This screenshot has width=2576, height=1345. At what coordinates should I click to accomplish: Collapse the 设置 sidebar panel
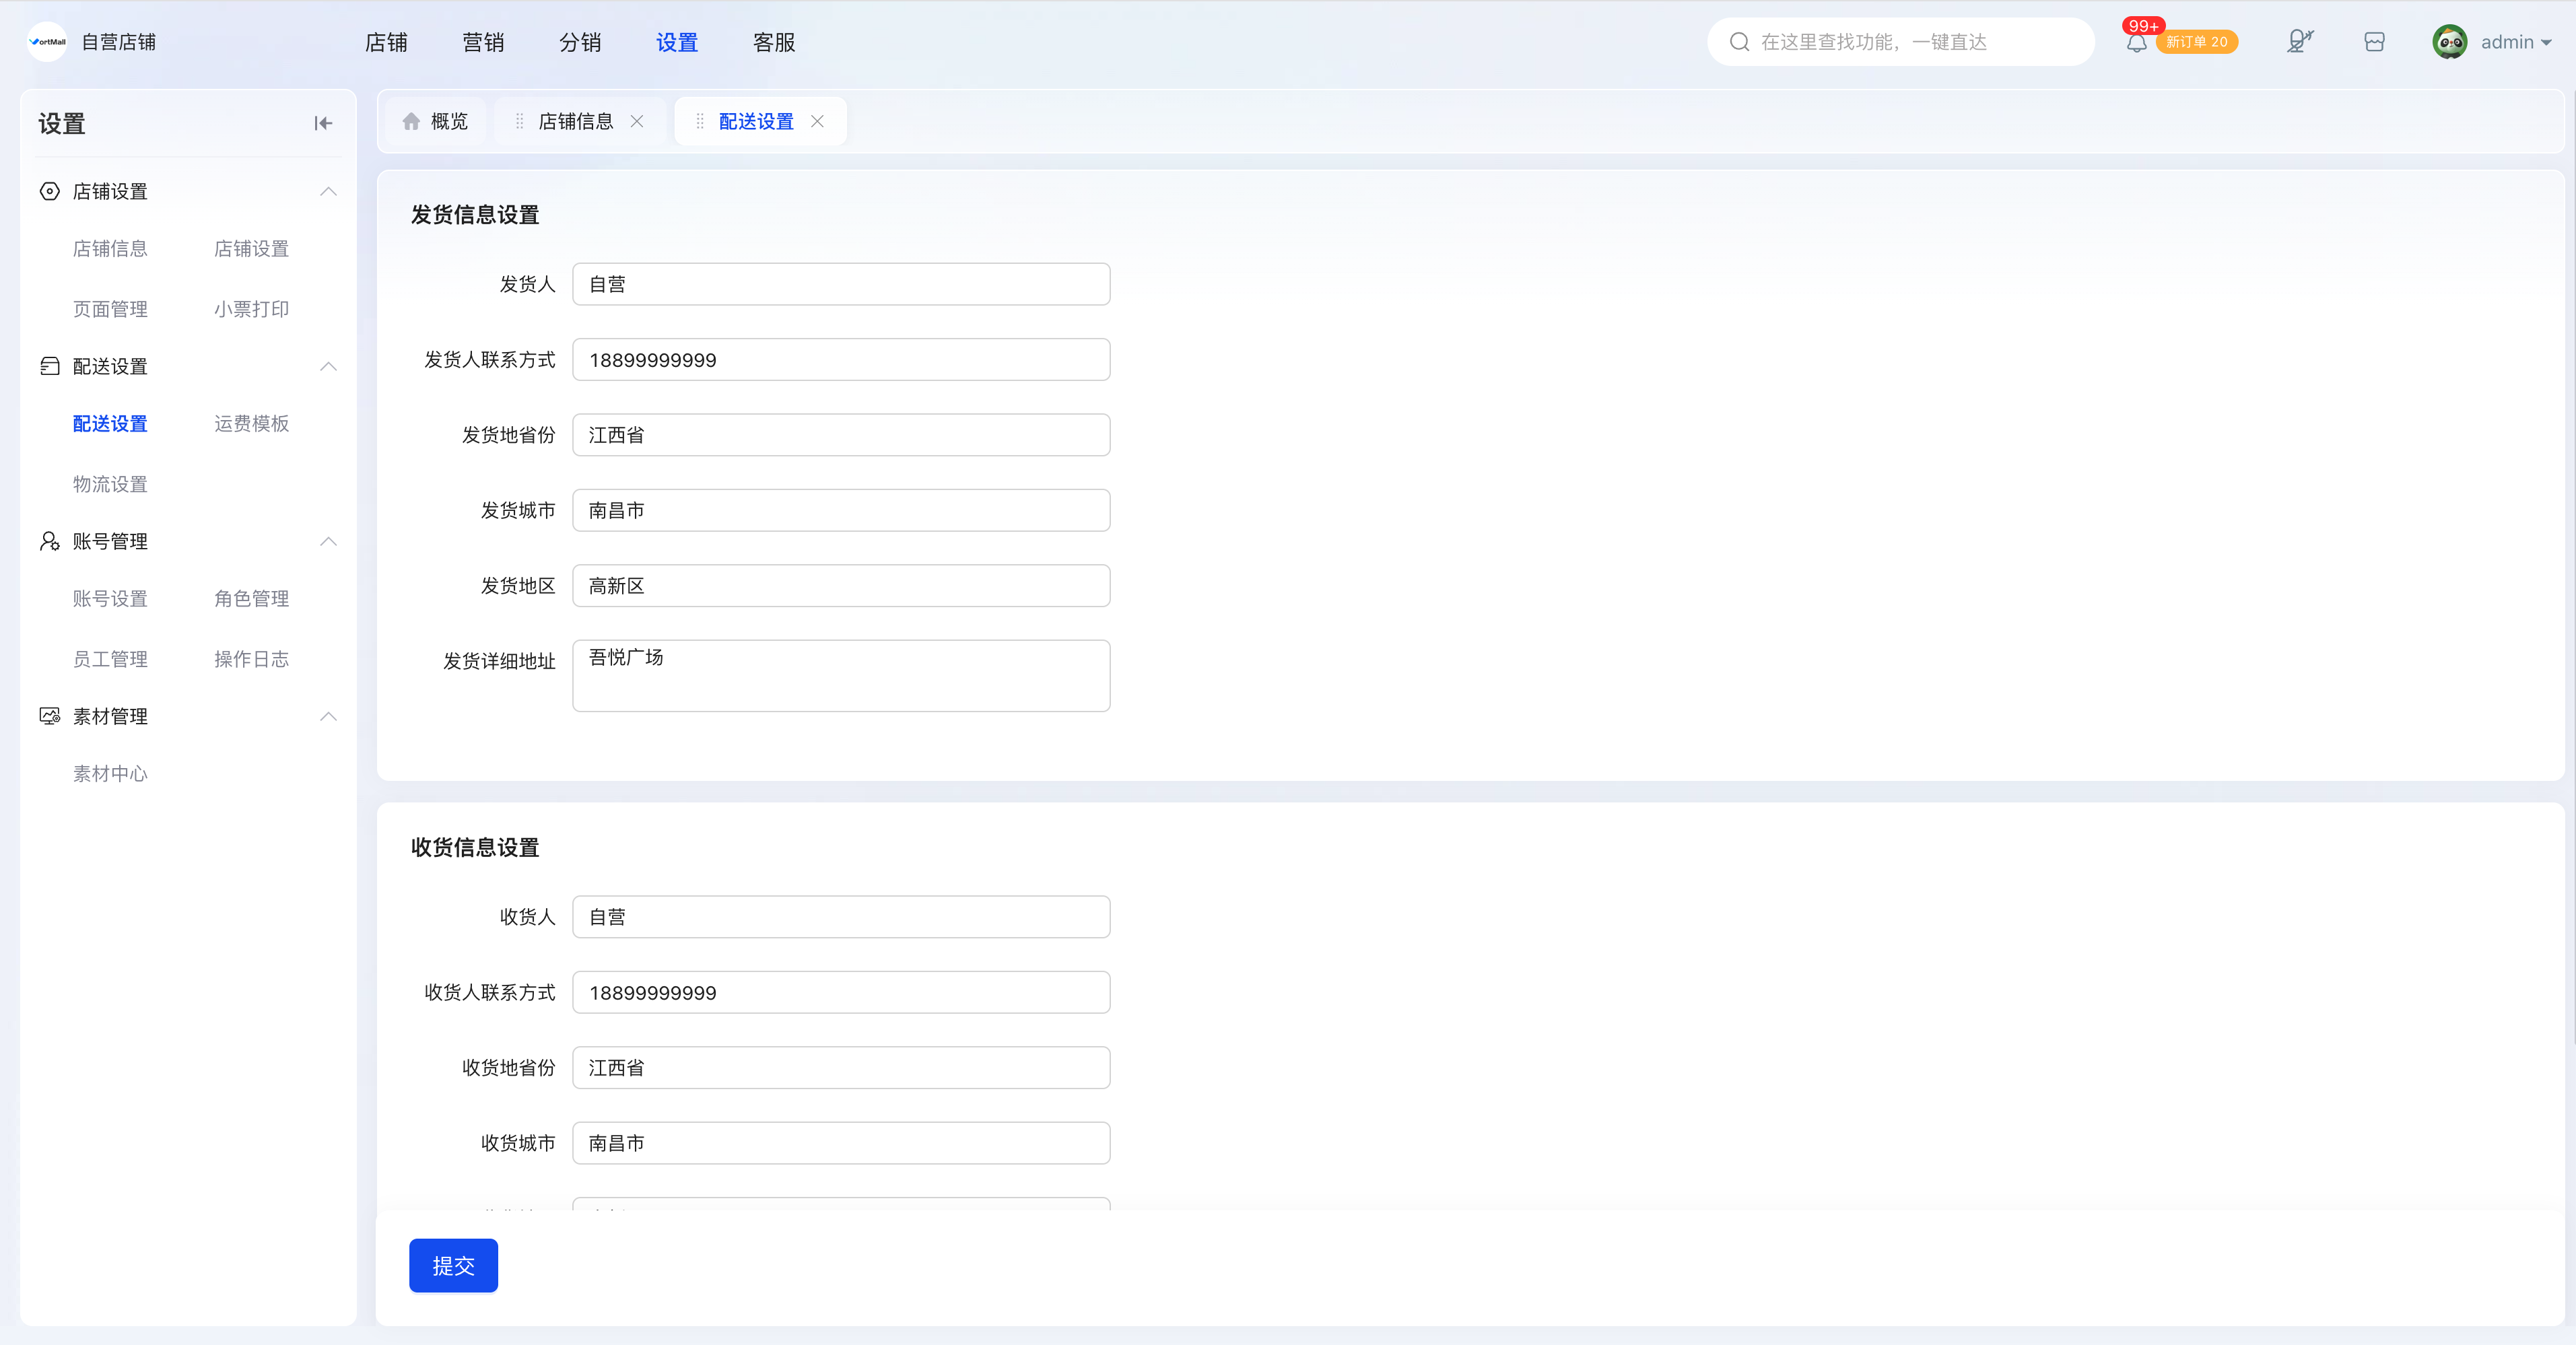pyautogui.click(x=322, y=123)
